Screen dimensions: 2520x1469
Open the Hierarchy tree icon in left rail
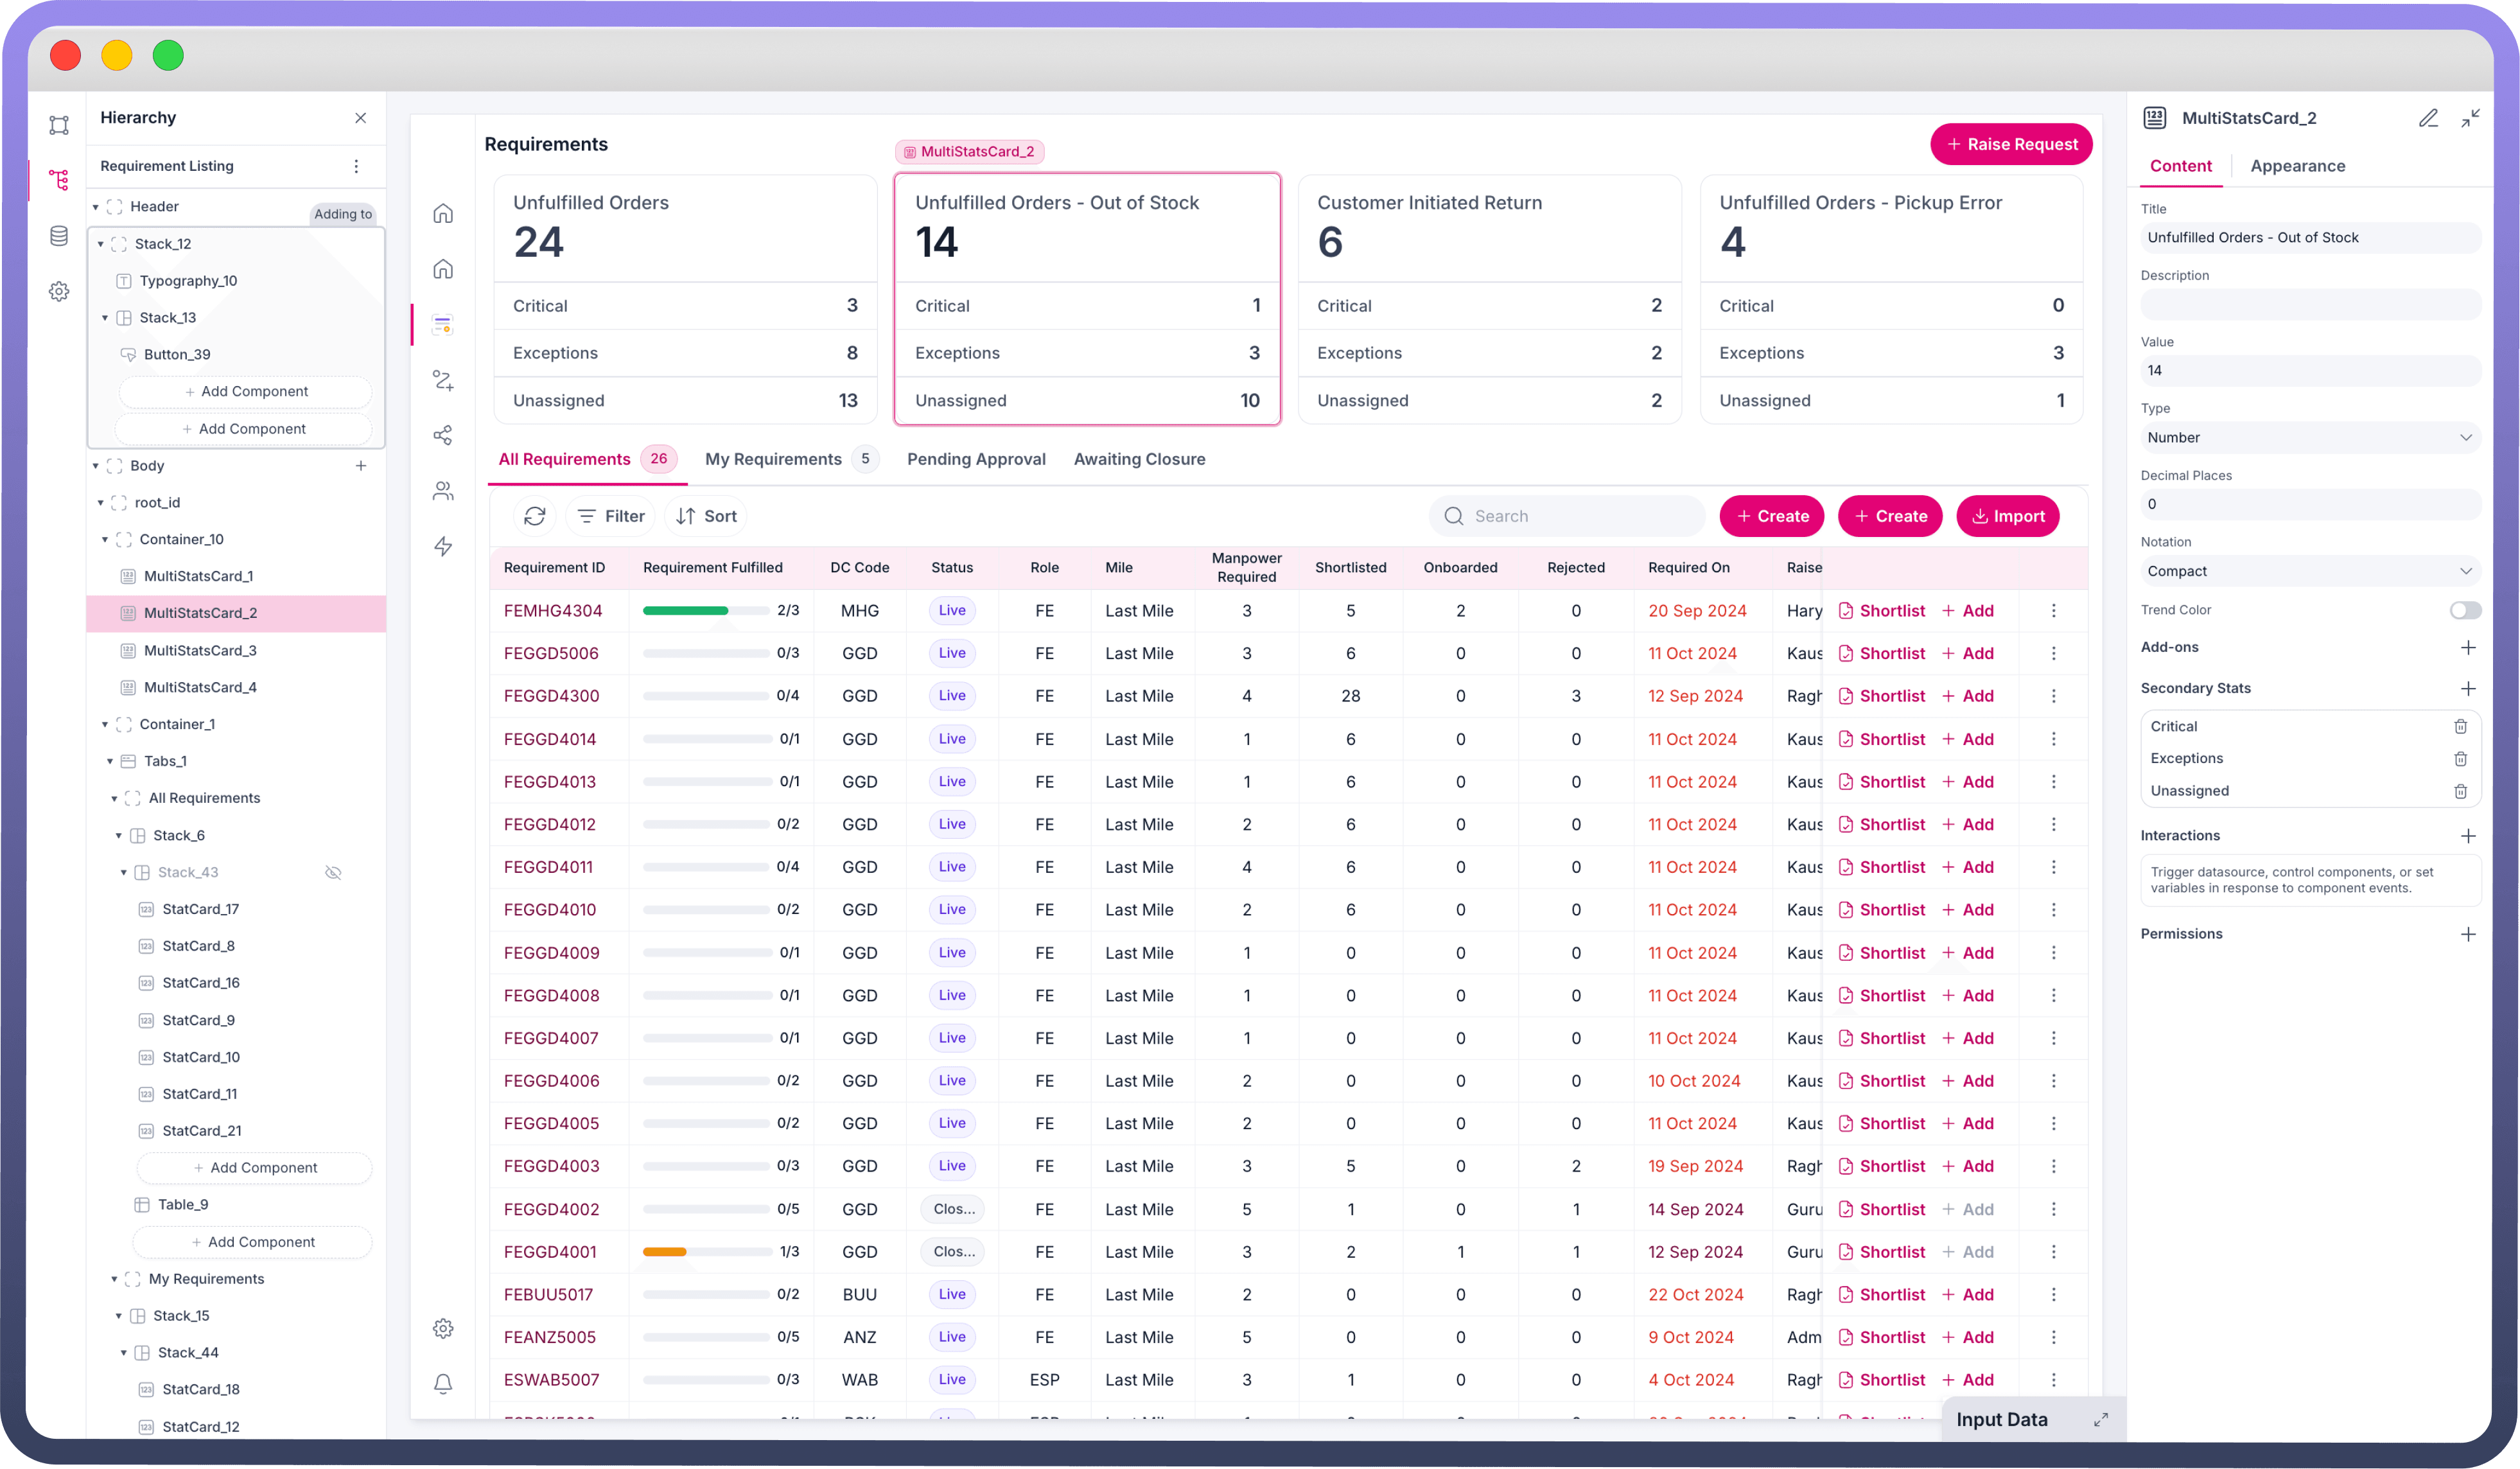point(59,180)
